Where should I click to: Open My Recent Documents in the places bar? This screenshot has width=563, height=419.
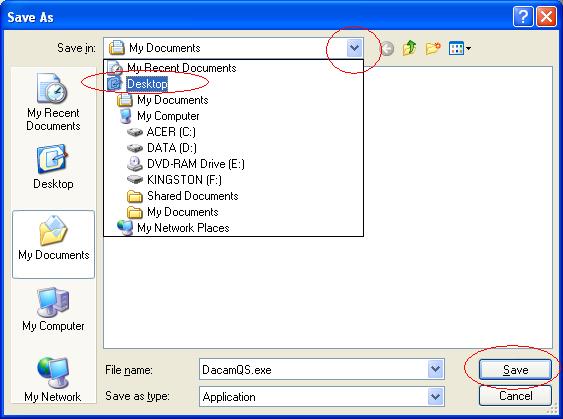(53, 102)
